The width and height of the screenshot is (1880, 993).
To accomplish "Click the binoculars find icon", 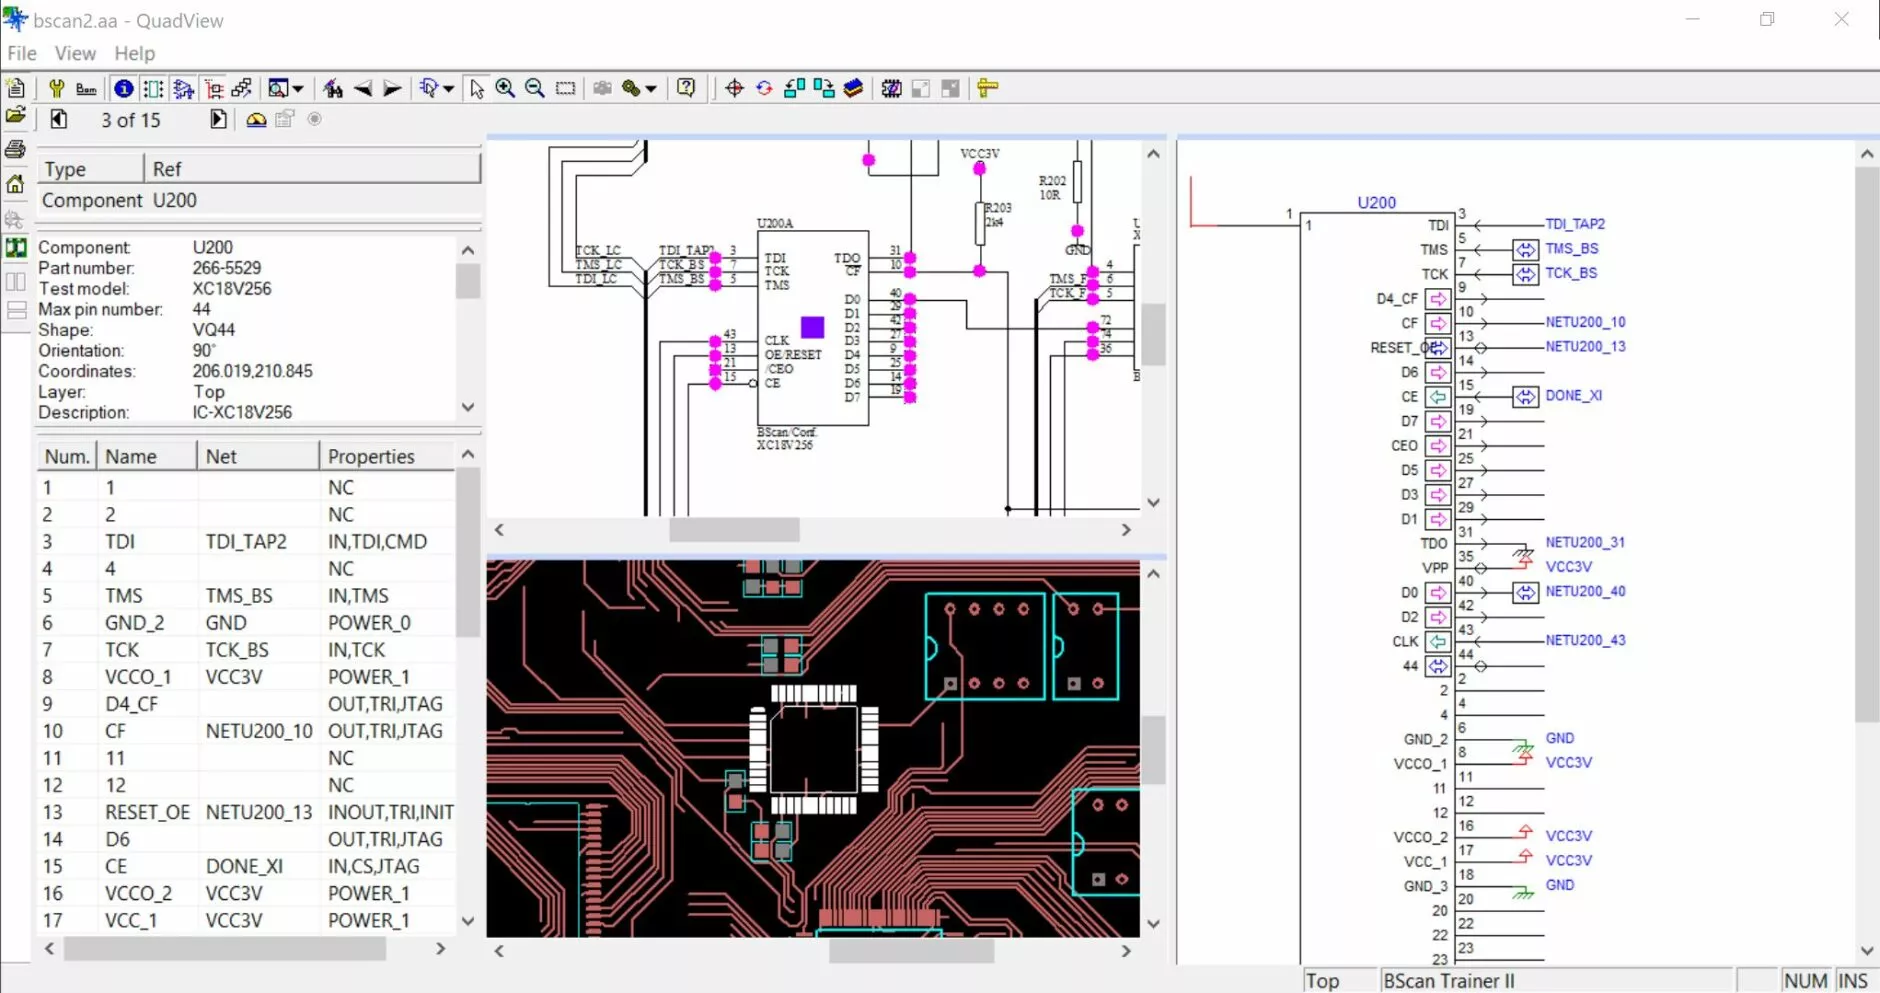I will (x=333, y=88).
